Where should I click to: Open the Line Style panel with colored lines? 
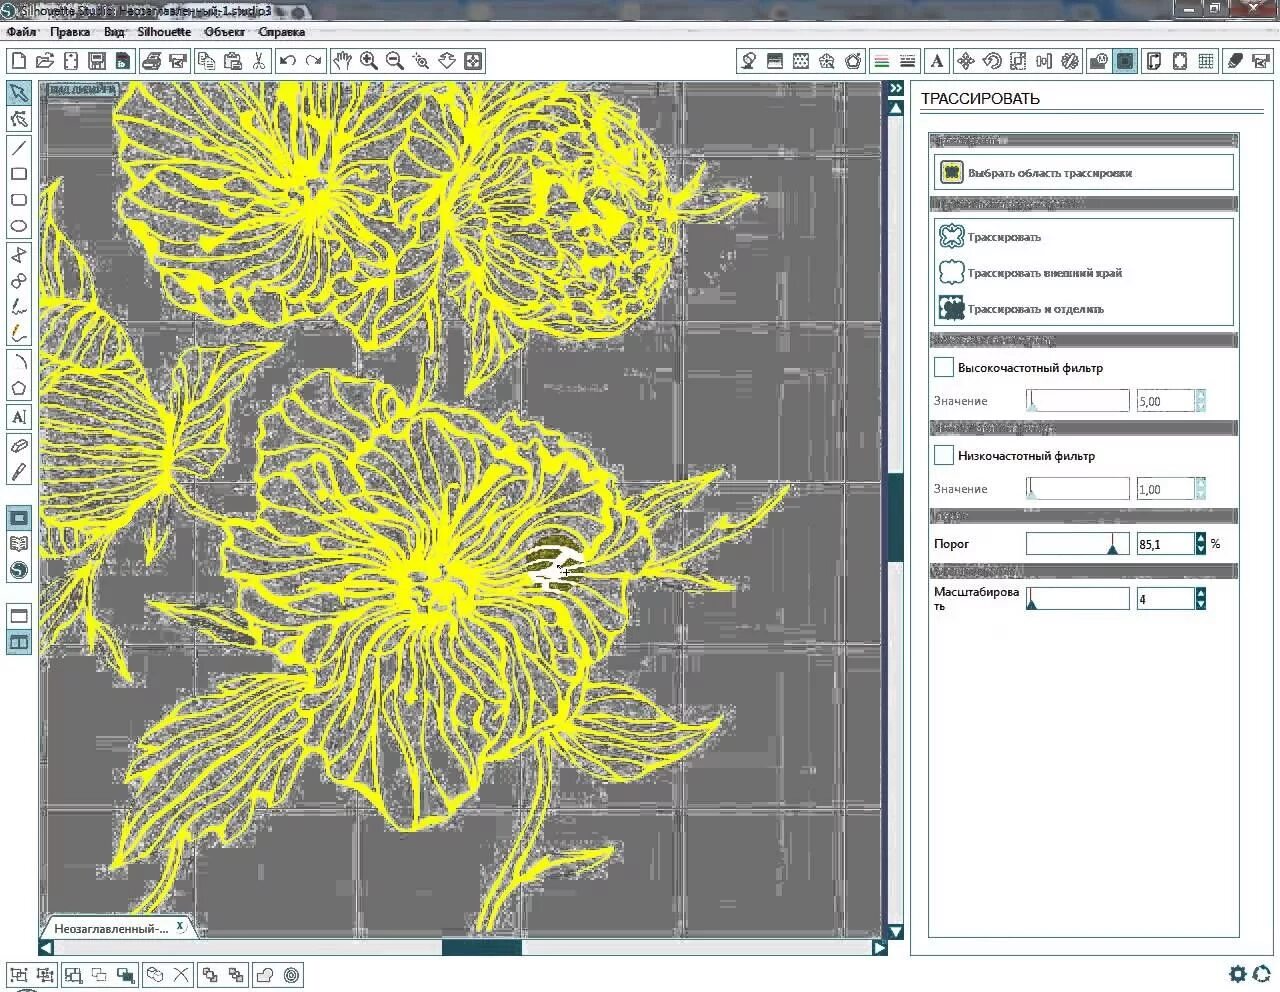tap(882, 61)
